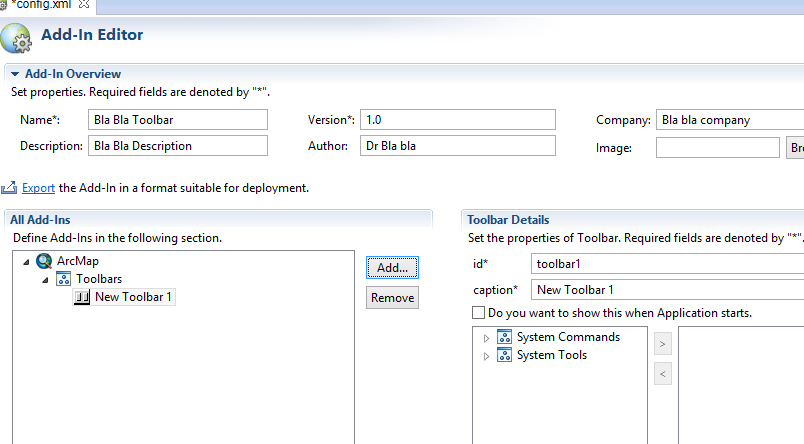Expand the System Commands node
The height and width of the screenshot is (444, 804).
click(487, 338)
